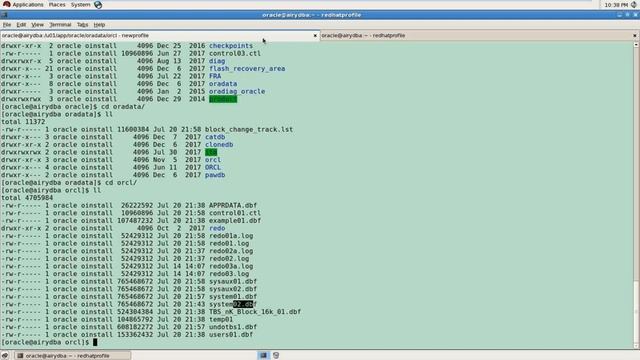
Task: Click the pawdb directory name
Action: point(215,175)
